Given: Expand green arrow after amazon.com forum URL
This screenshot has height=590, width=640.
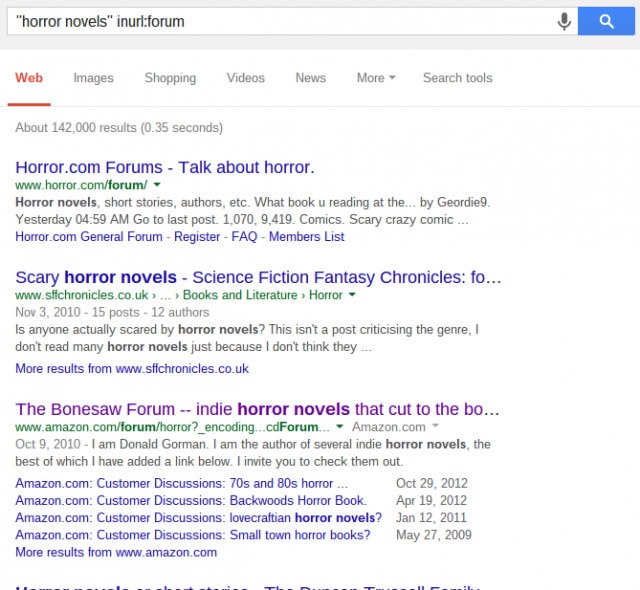Looking at the screenshot, I should click(339, 427).
